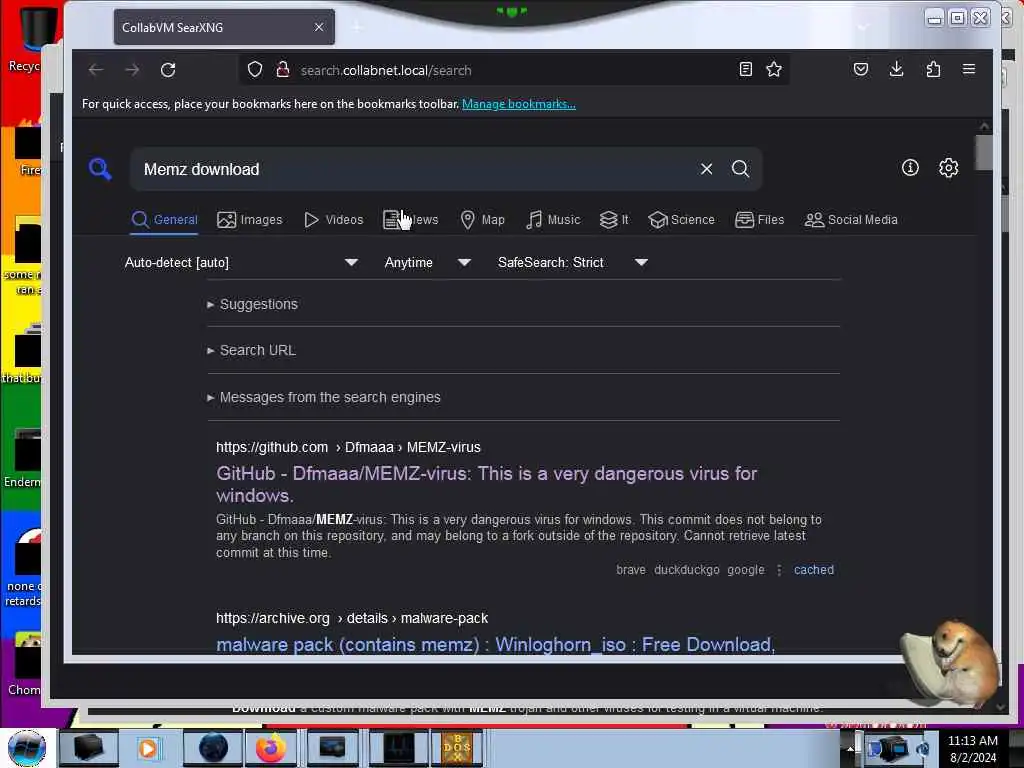Open the SafeSearch: Strict dropdown
The height and width of the screenshot is (768, 1024).
coord(573,263)
